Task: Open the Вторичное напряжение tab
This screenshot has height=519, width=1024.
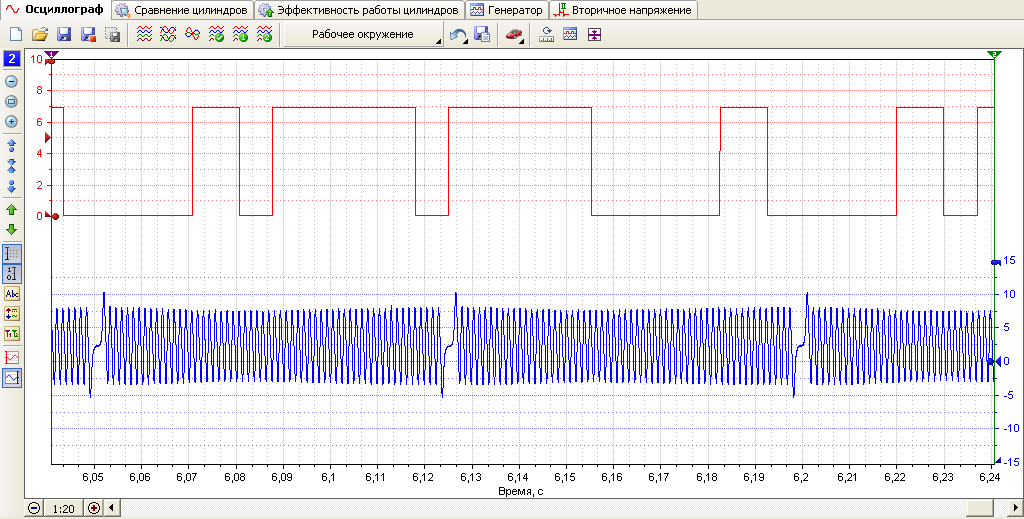Action: (x=624, y=10)
